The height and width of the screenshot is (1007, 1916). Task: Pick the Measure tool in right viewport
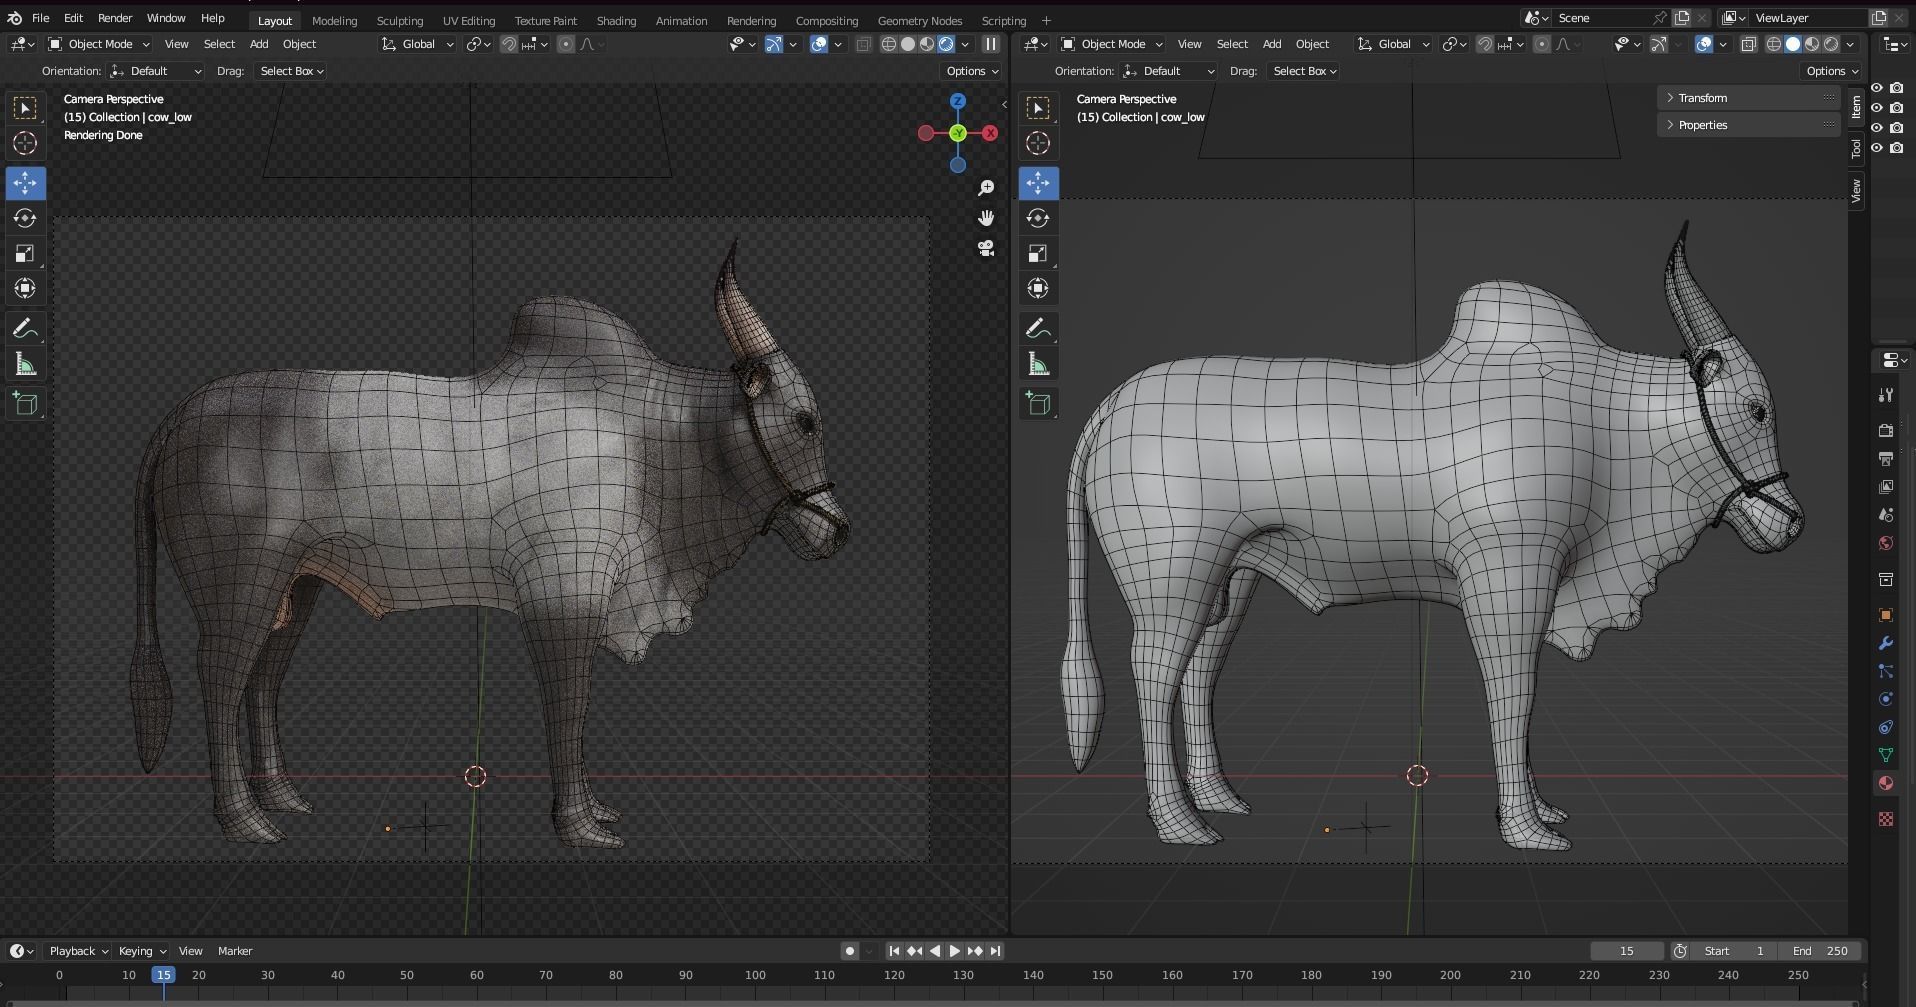click(x=1038, y=365)
